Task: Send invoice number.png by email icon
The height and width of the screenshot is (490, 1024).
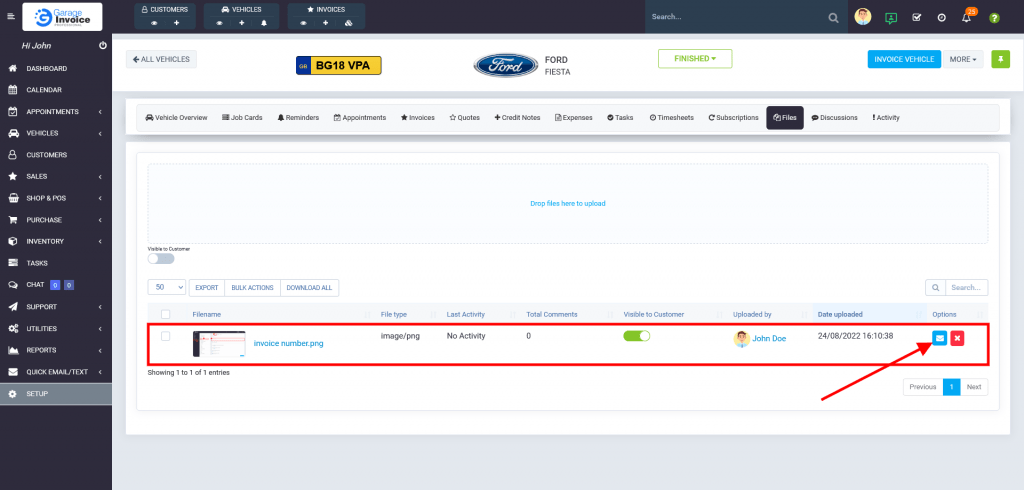Action: click(939, 338)
